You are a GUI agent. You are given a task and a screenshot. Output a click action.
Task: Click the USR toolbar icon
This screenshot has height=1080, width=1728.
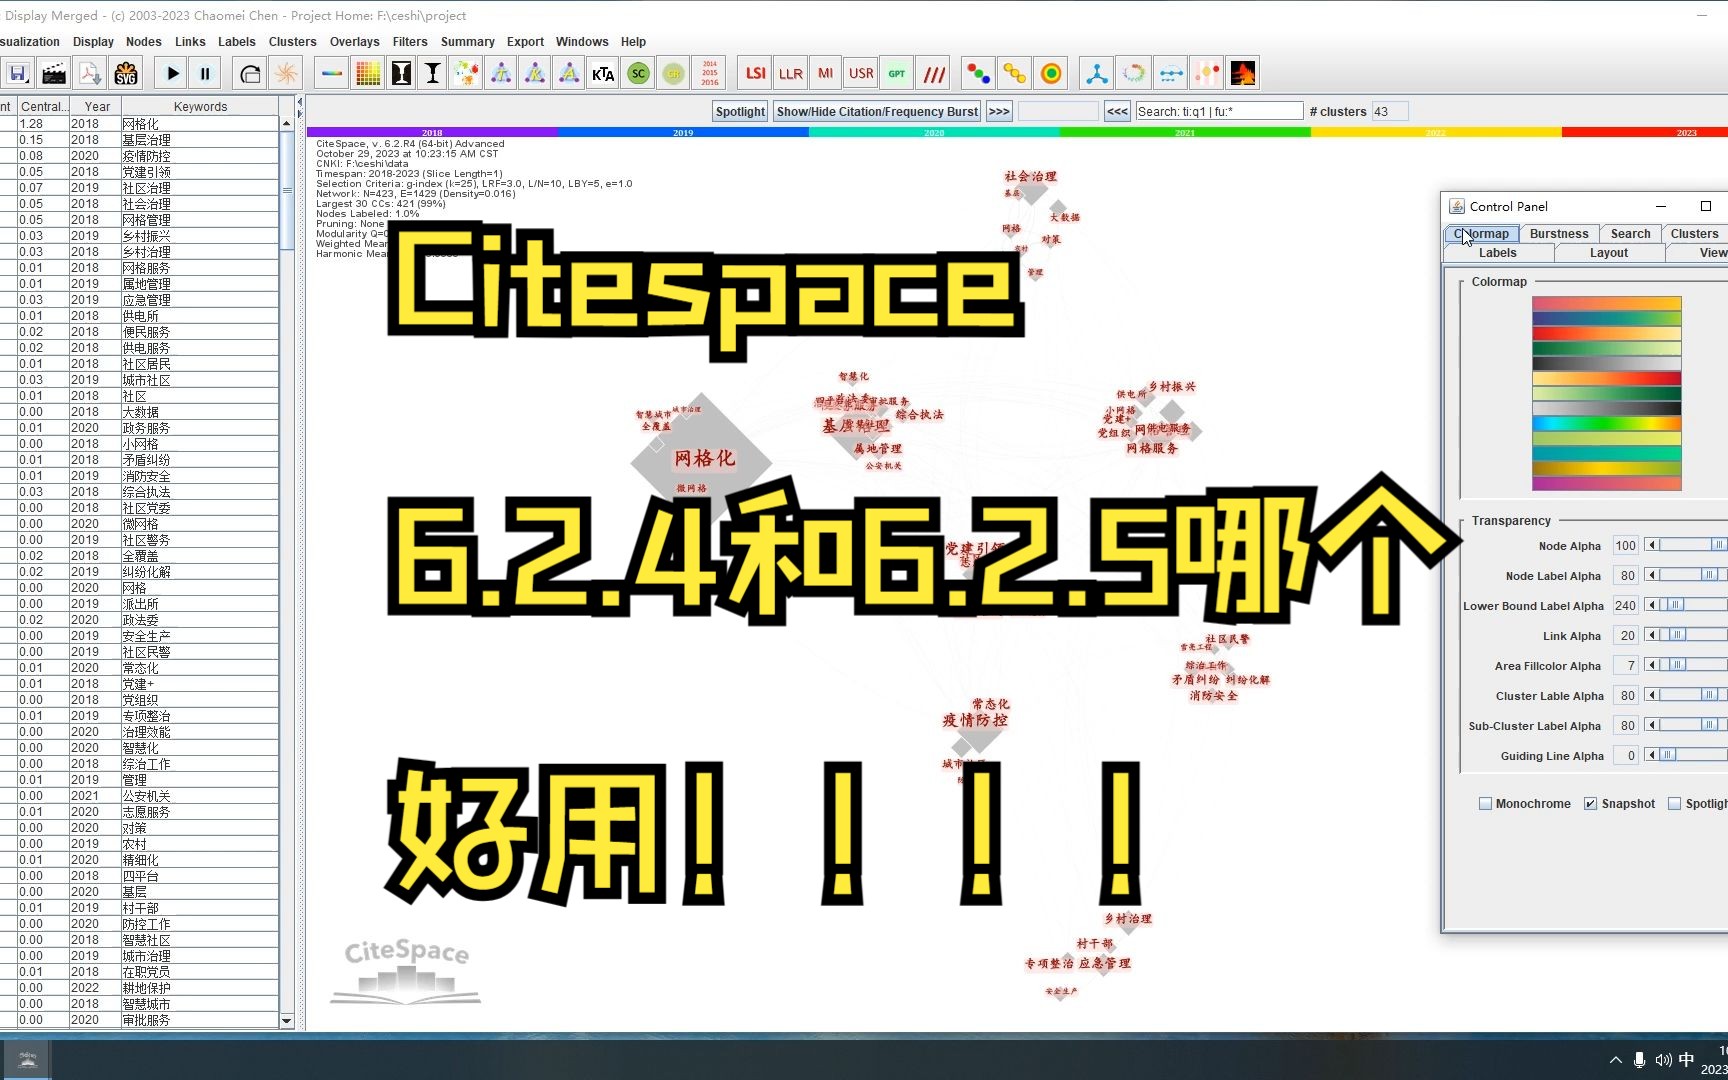point(861,73)
